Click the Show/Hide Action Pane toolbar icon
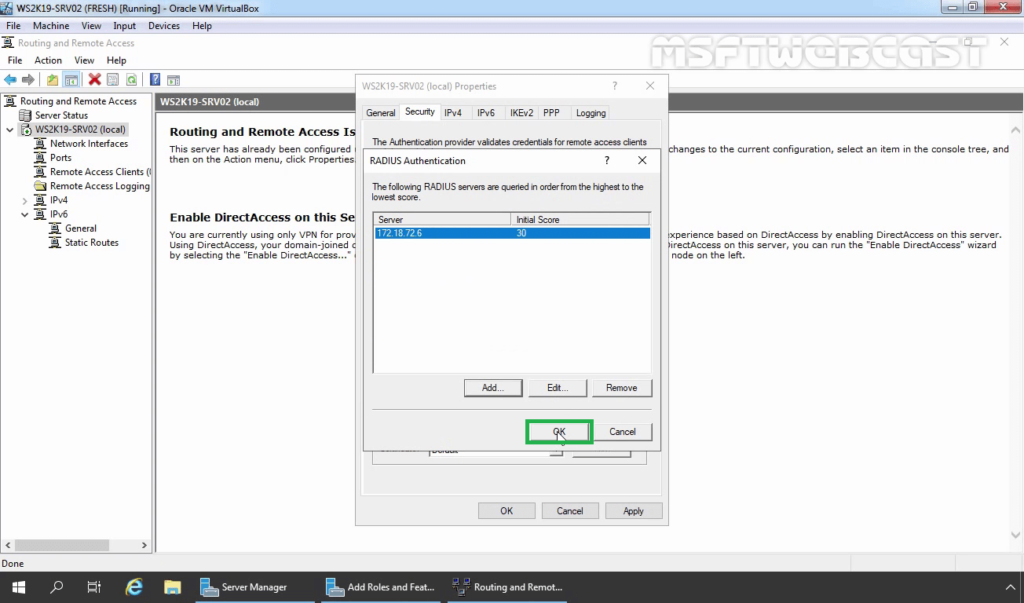Screen dimensions: 1024x603 pyautogui.click(x=173, y=80)
